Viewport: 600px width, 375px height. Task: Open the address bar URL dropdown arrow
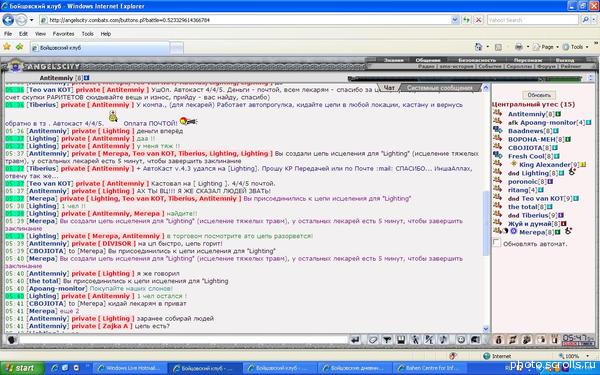point(455,20)
